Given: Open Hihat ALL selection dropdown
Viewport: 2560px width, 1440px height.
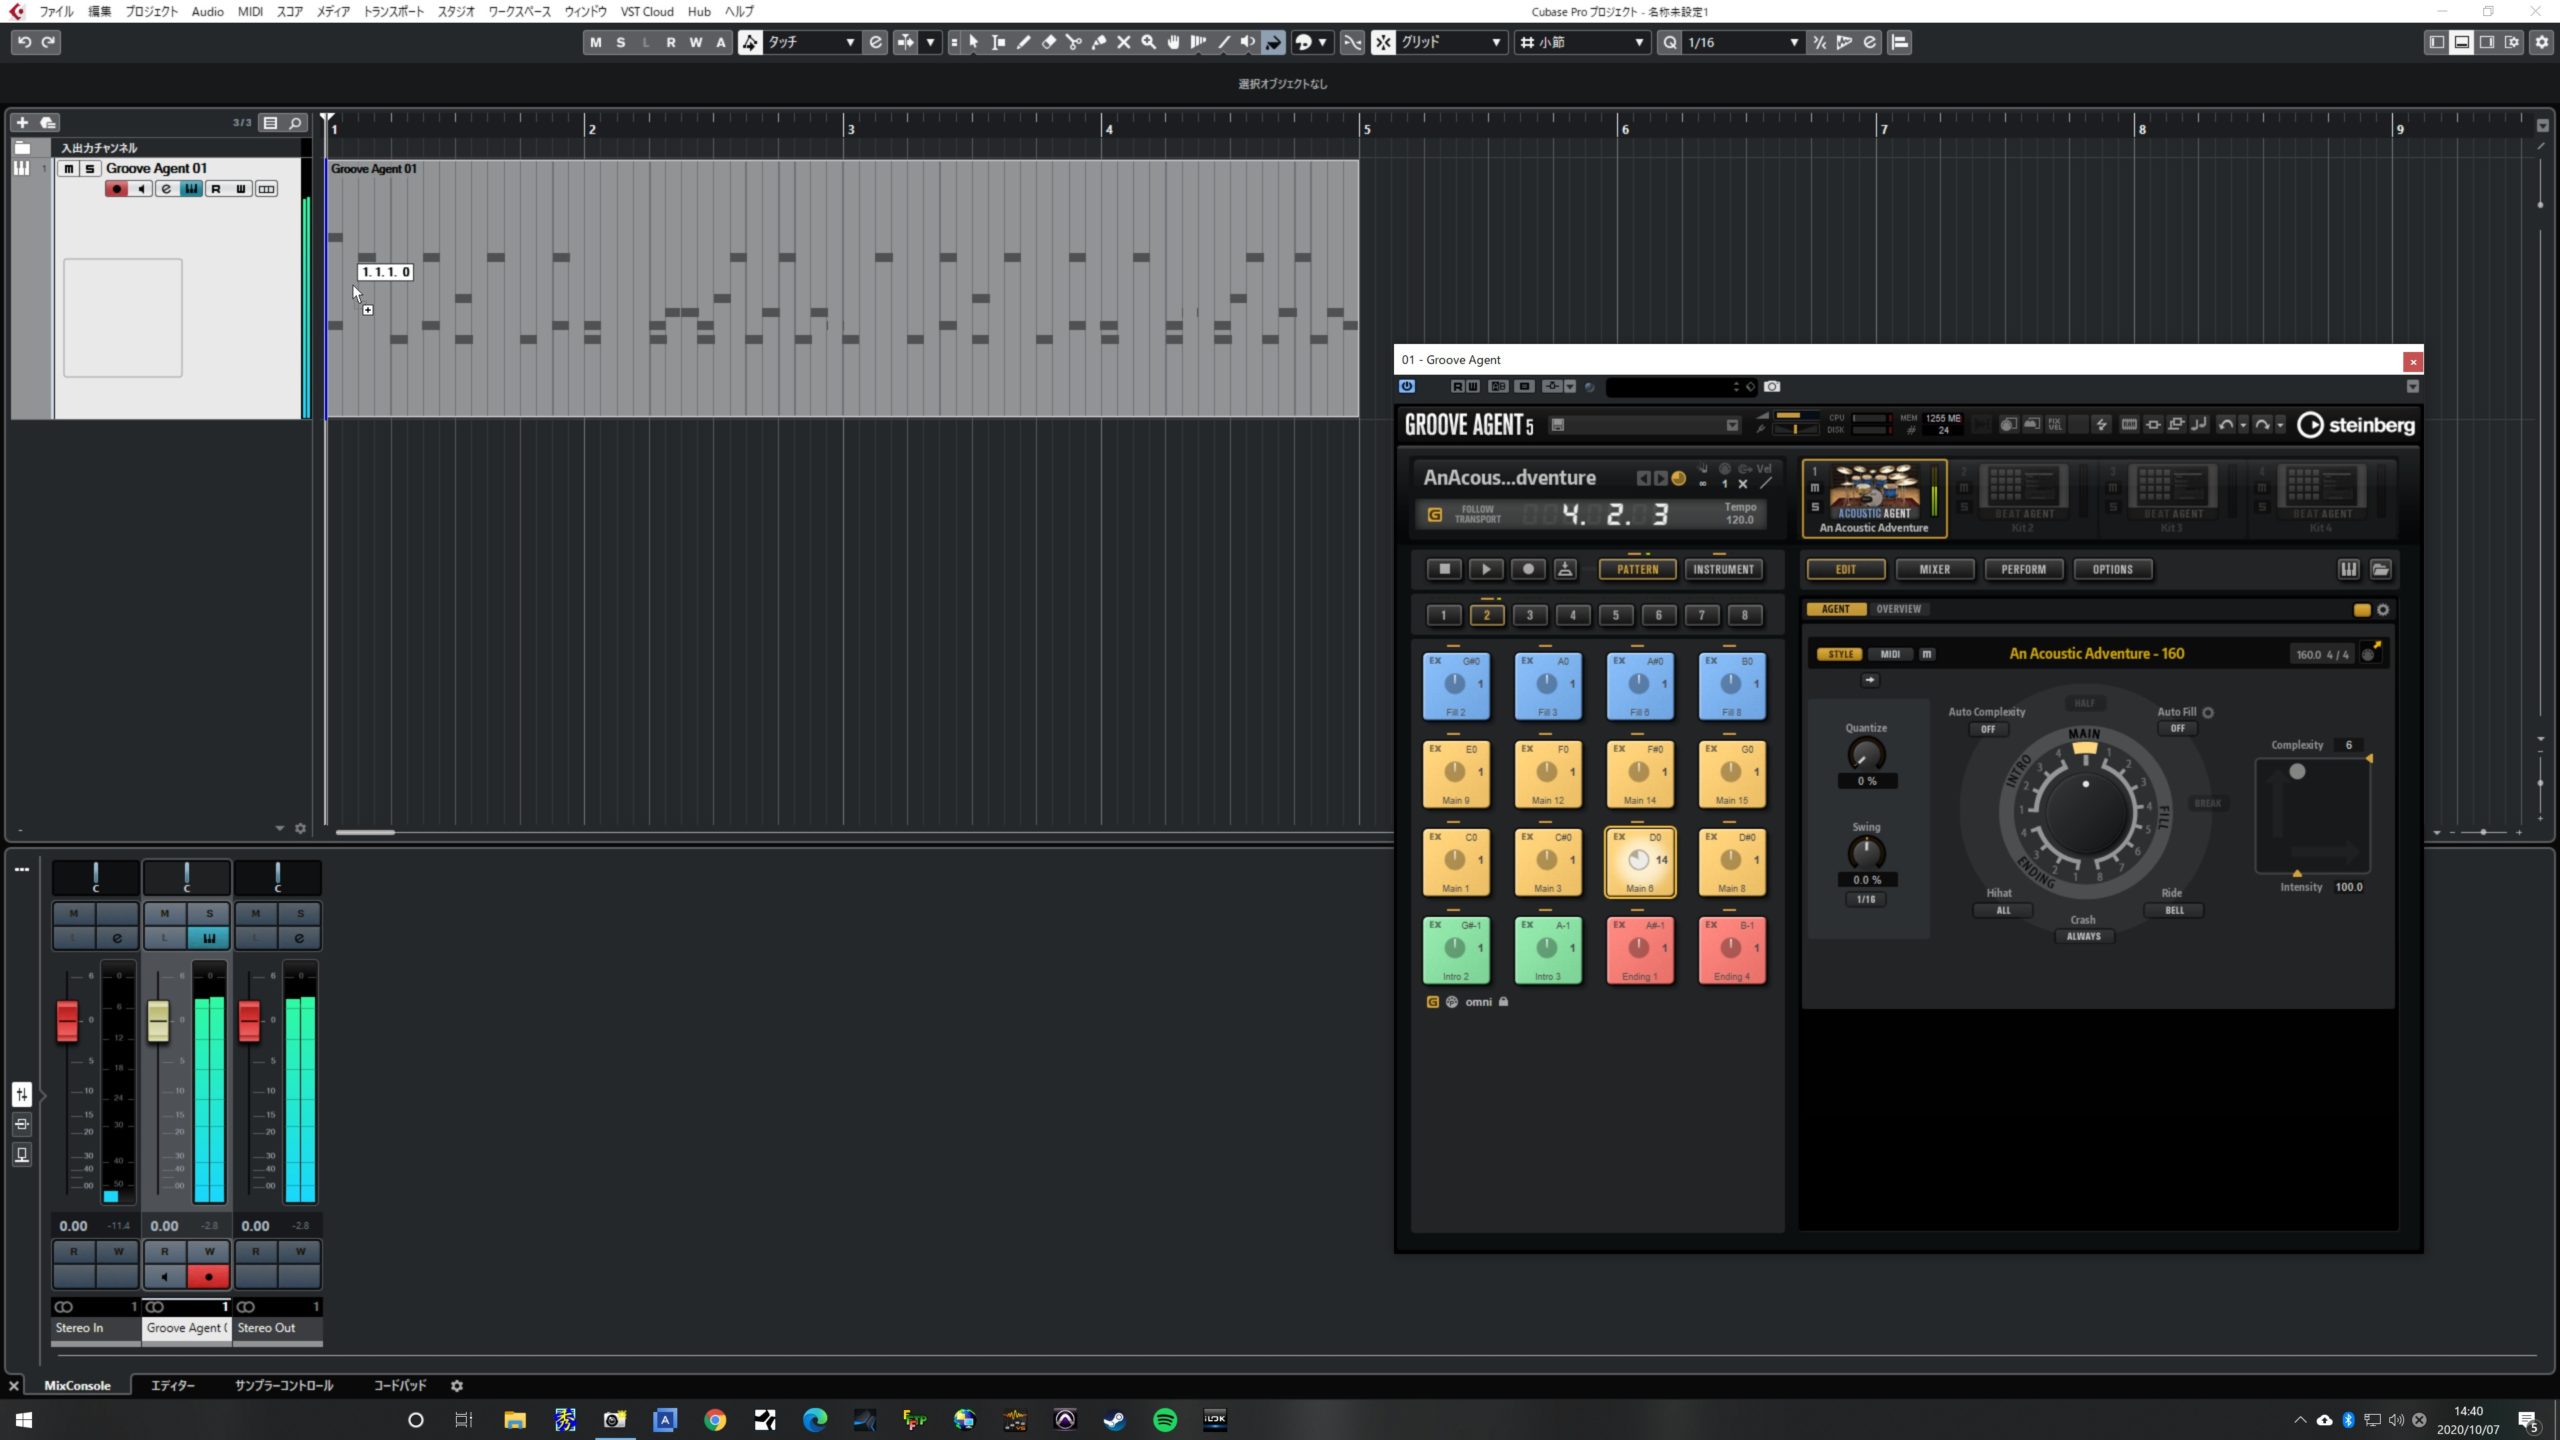Looking at the screenshot, I should (x=2003, y=910).
